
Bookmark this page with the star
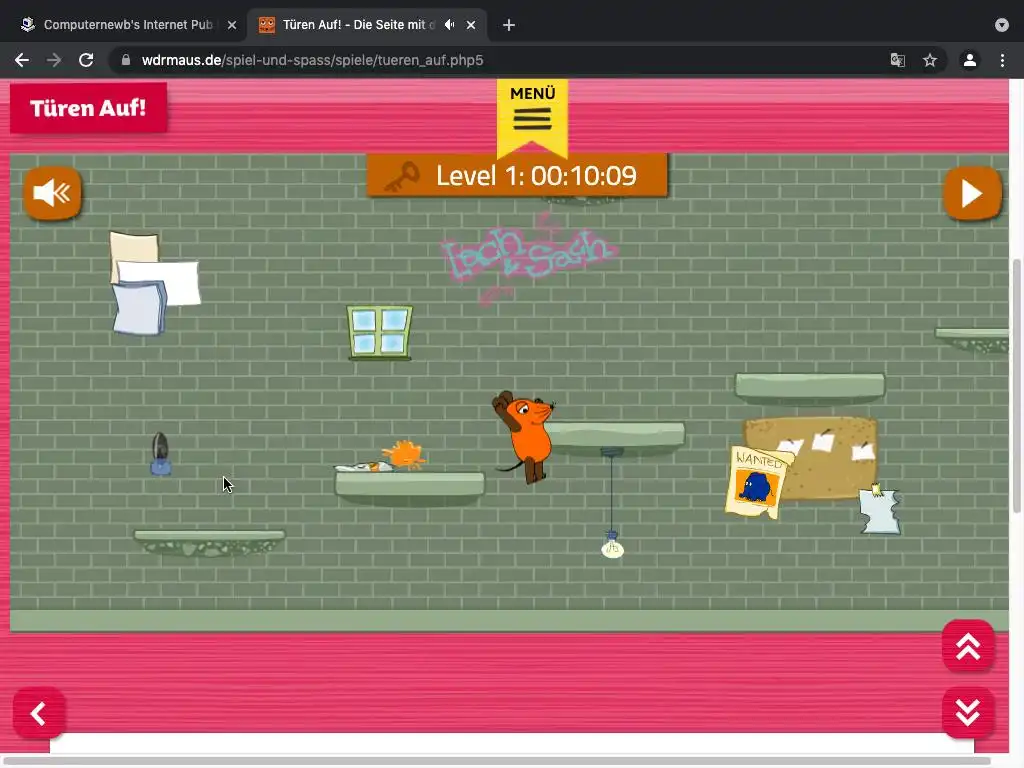[930, 60]
